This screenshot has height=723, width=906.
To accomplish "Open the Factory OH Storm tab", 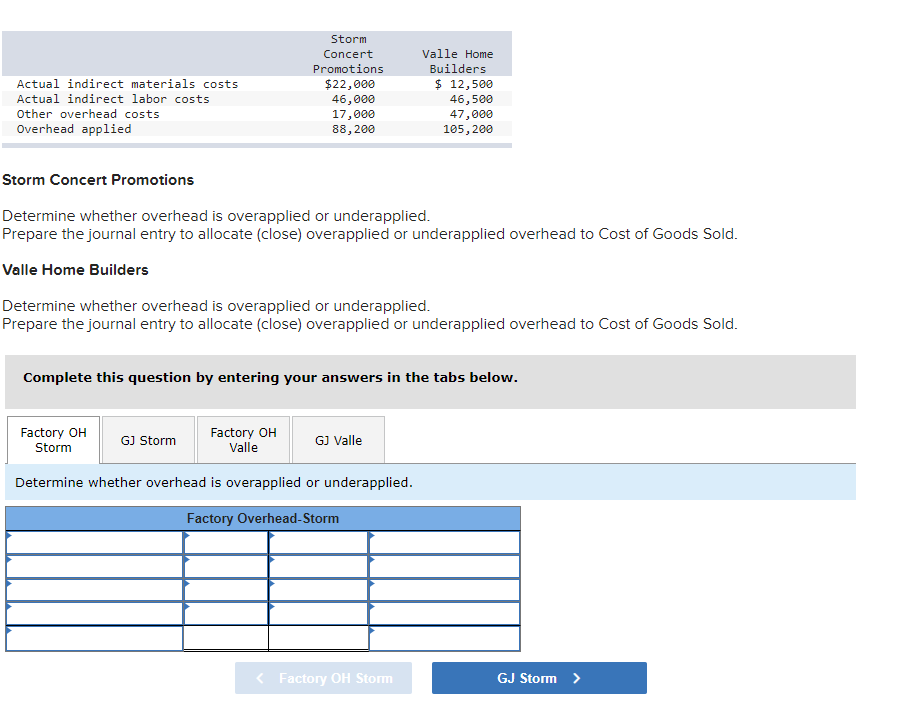I will [x=53, y=440].
